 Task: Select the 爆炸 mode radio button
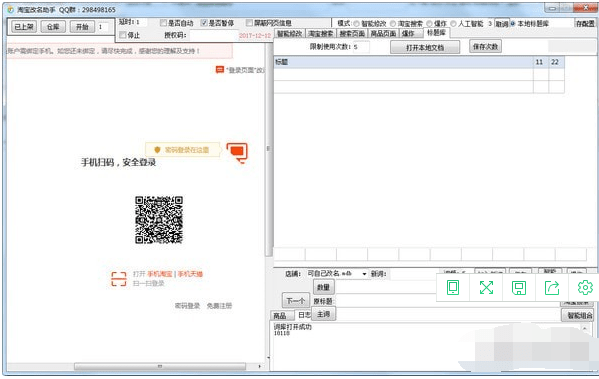pos(429,24)
